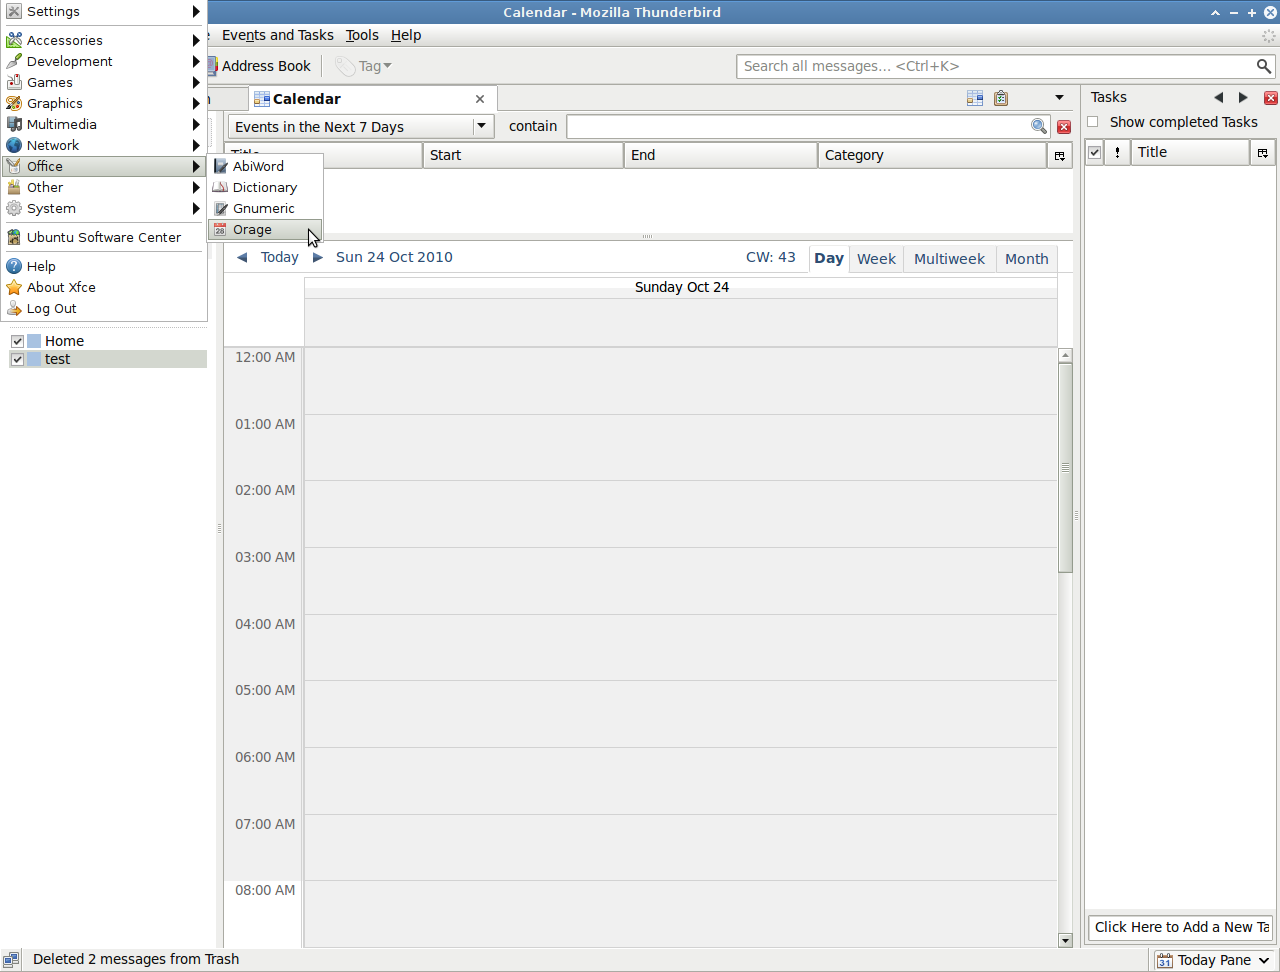Click the magnifier icon in the events filter field
Viewport: 1280px width, 972px height.
pyautogui.click(x=1039, y=126)
